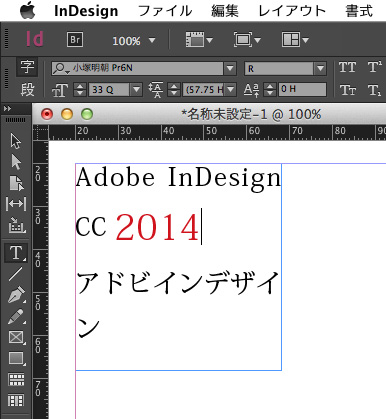
Task: Select the Page tool
Action: pyautogui.click(x=16, y=183)
